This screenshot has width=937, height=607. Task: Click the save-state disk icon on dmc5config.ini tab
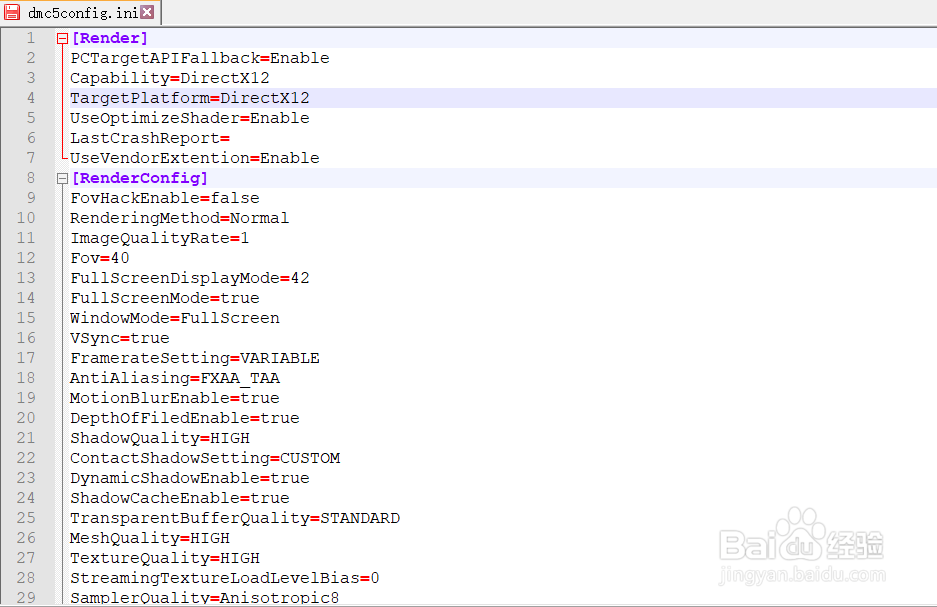(x=12, y=12)
